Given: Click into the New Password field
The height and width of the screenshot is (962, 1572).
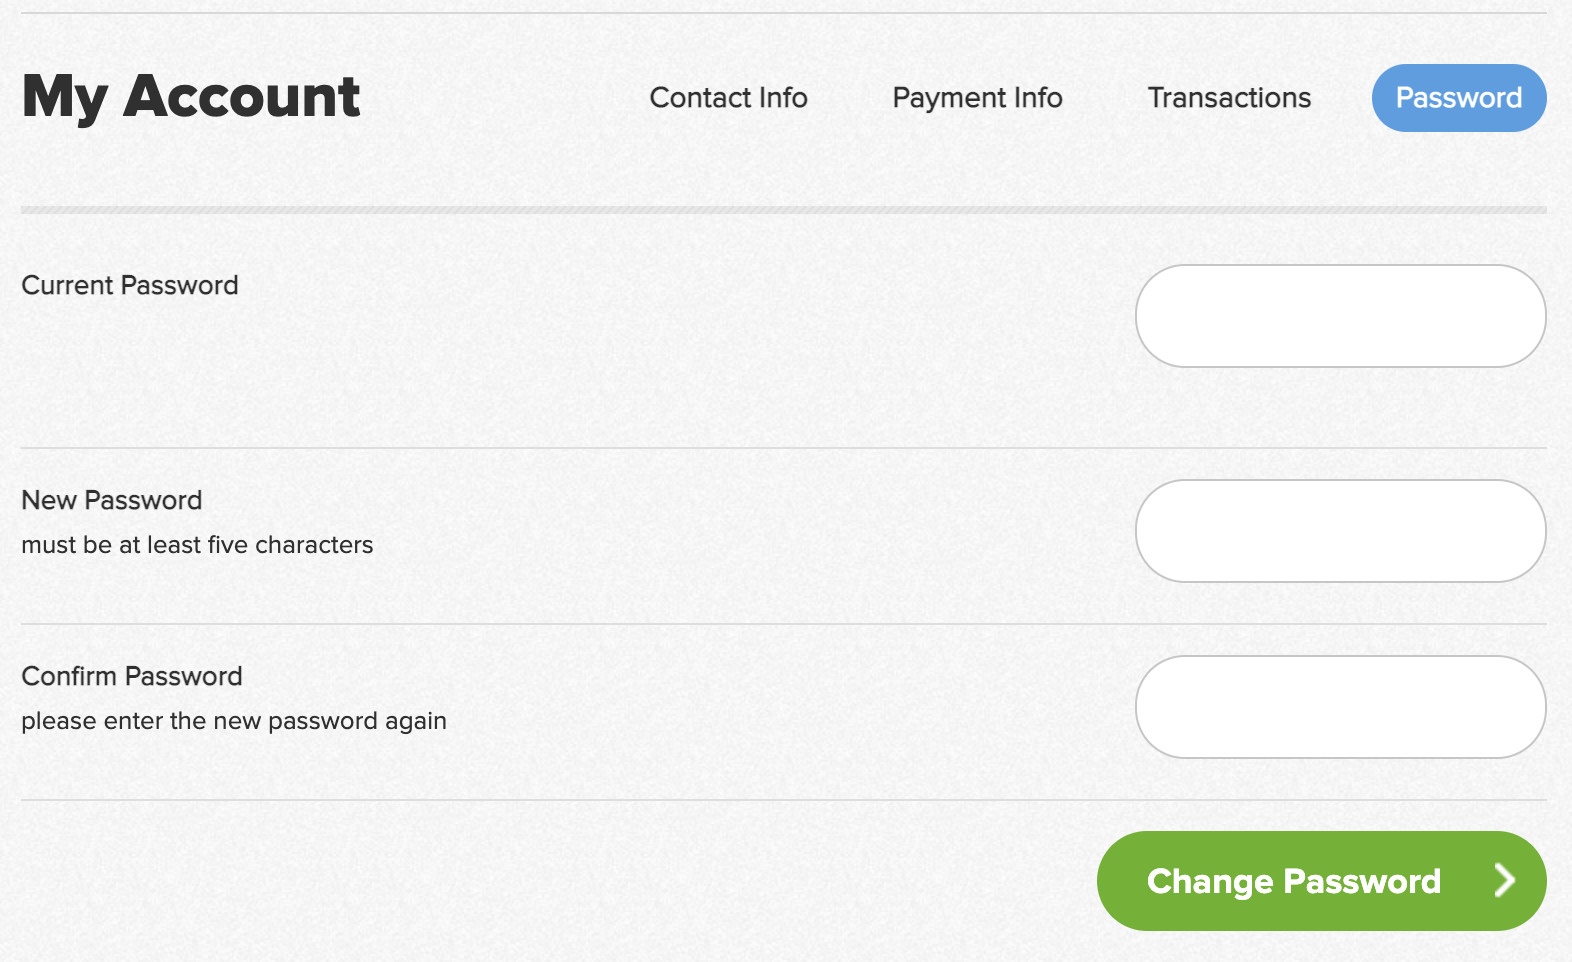Looking at the screenshot, I should point(1341,531).
